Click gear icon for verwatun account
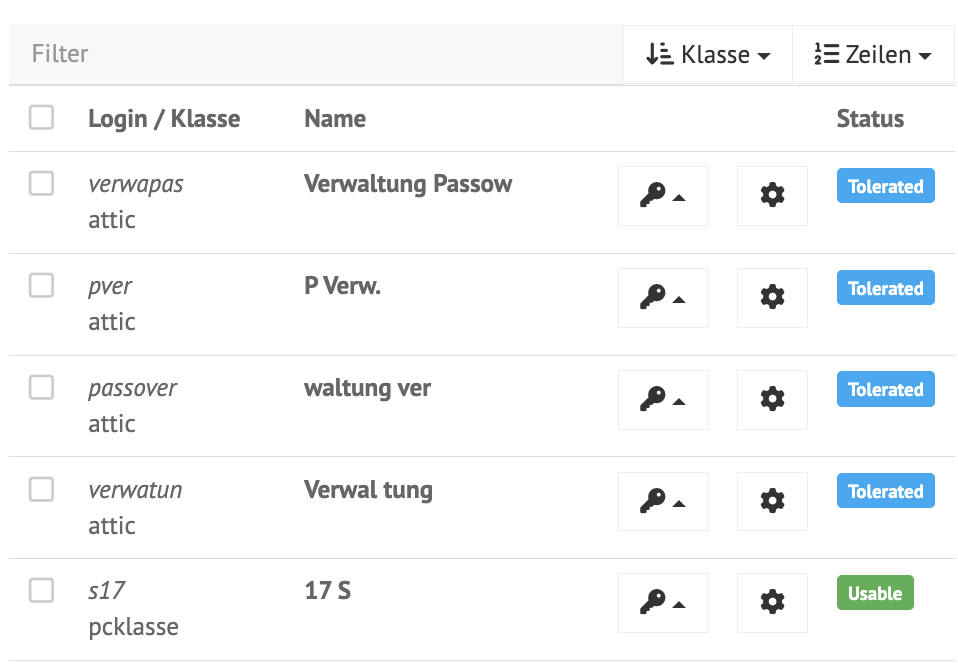Screen dimensions: 958x672 coord(772,502)
